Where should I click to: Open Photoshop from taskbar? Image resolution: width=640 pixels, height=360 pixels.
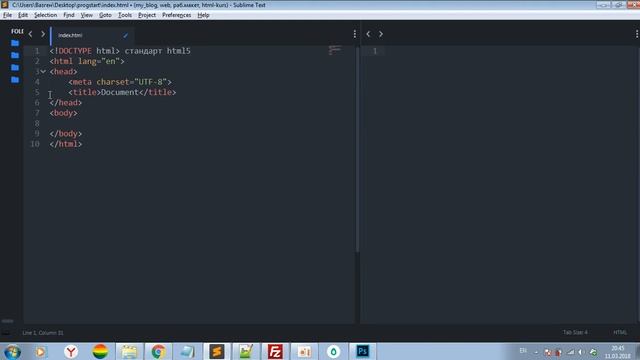click(x=362, y=351)
